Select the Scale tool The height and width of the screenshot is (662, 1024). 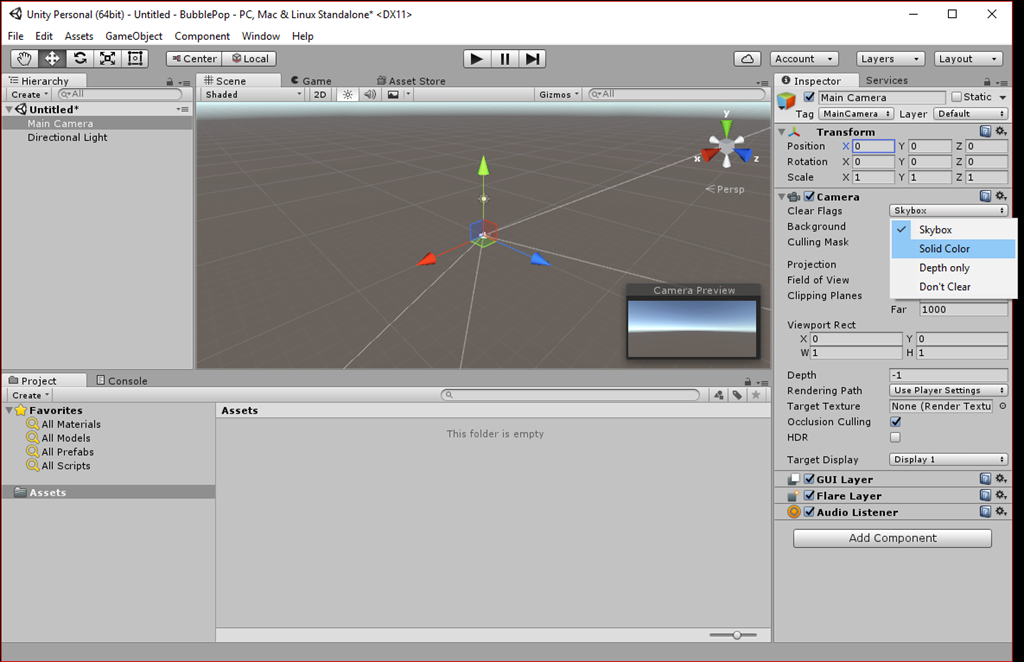click(108, 59)
